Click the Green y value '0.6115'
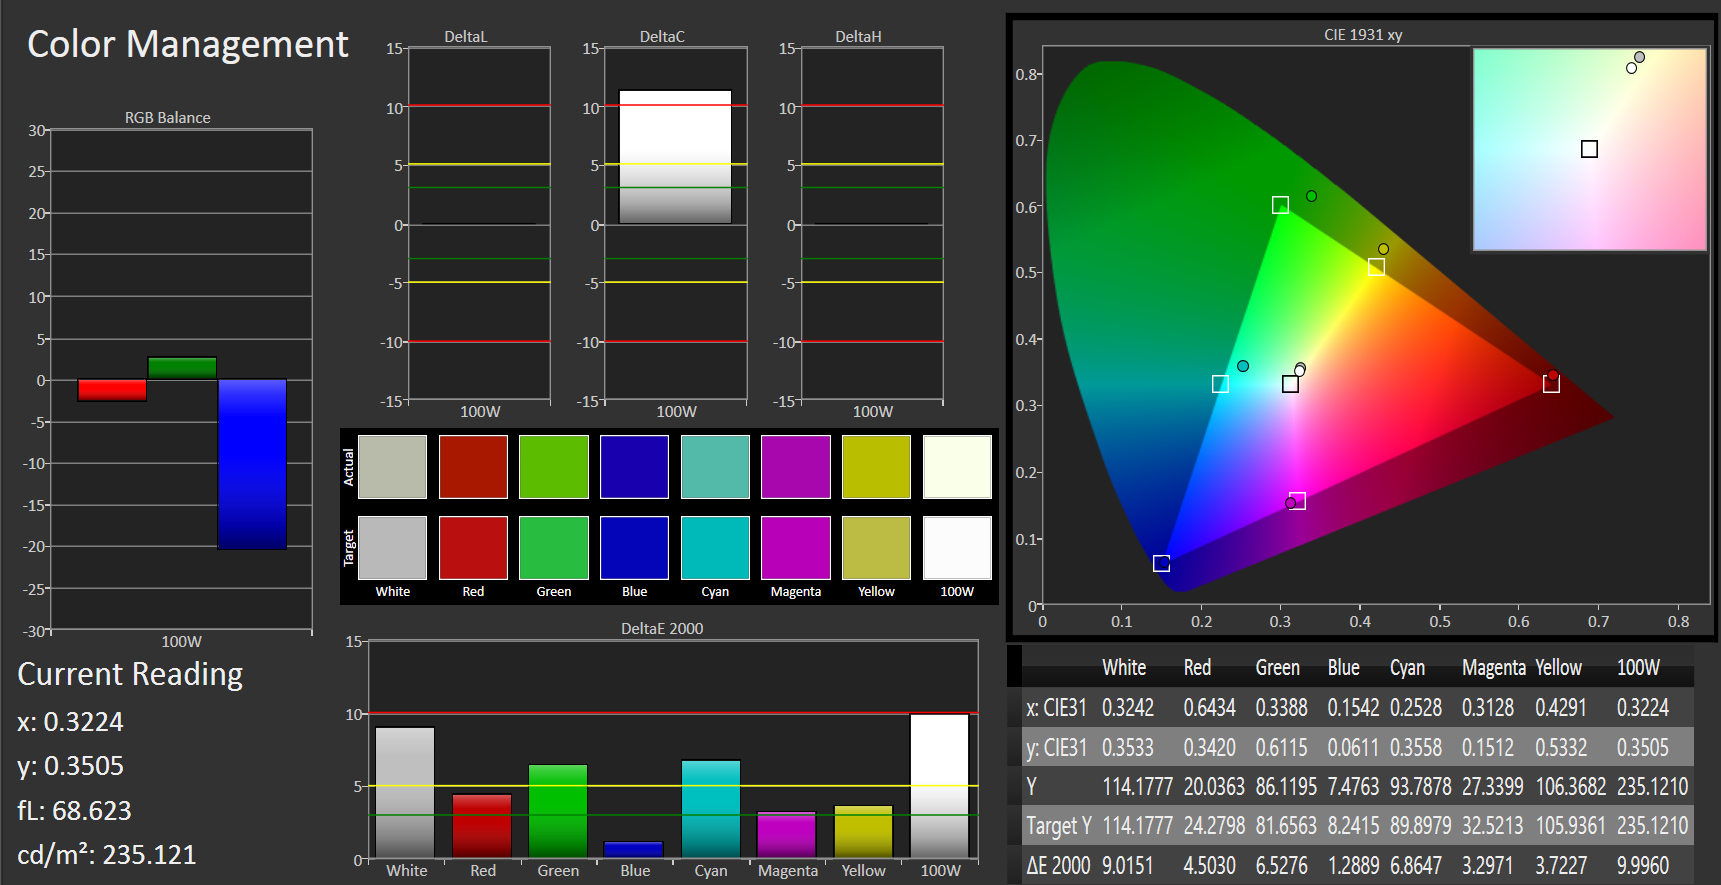The width and height of the screenshot is (1721, 885). tap(1281, 748)
